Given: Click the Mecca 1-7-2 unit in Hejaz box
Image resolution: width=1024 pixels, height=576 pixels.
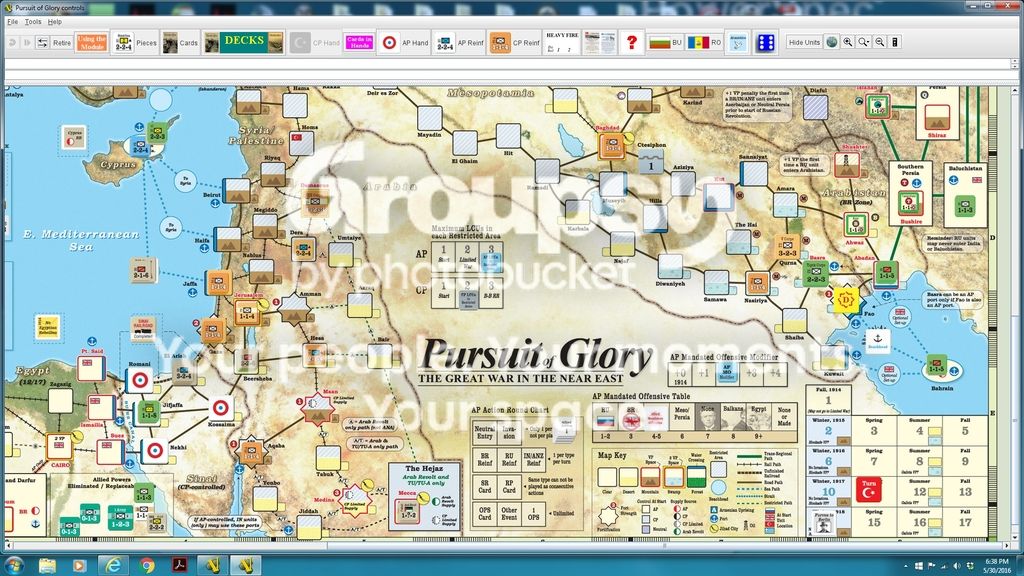Looking at the screenshot, I should [408, 511].
